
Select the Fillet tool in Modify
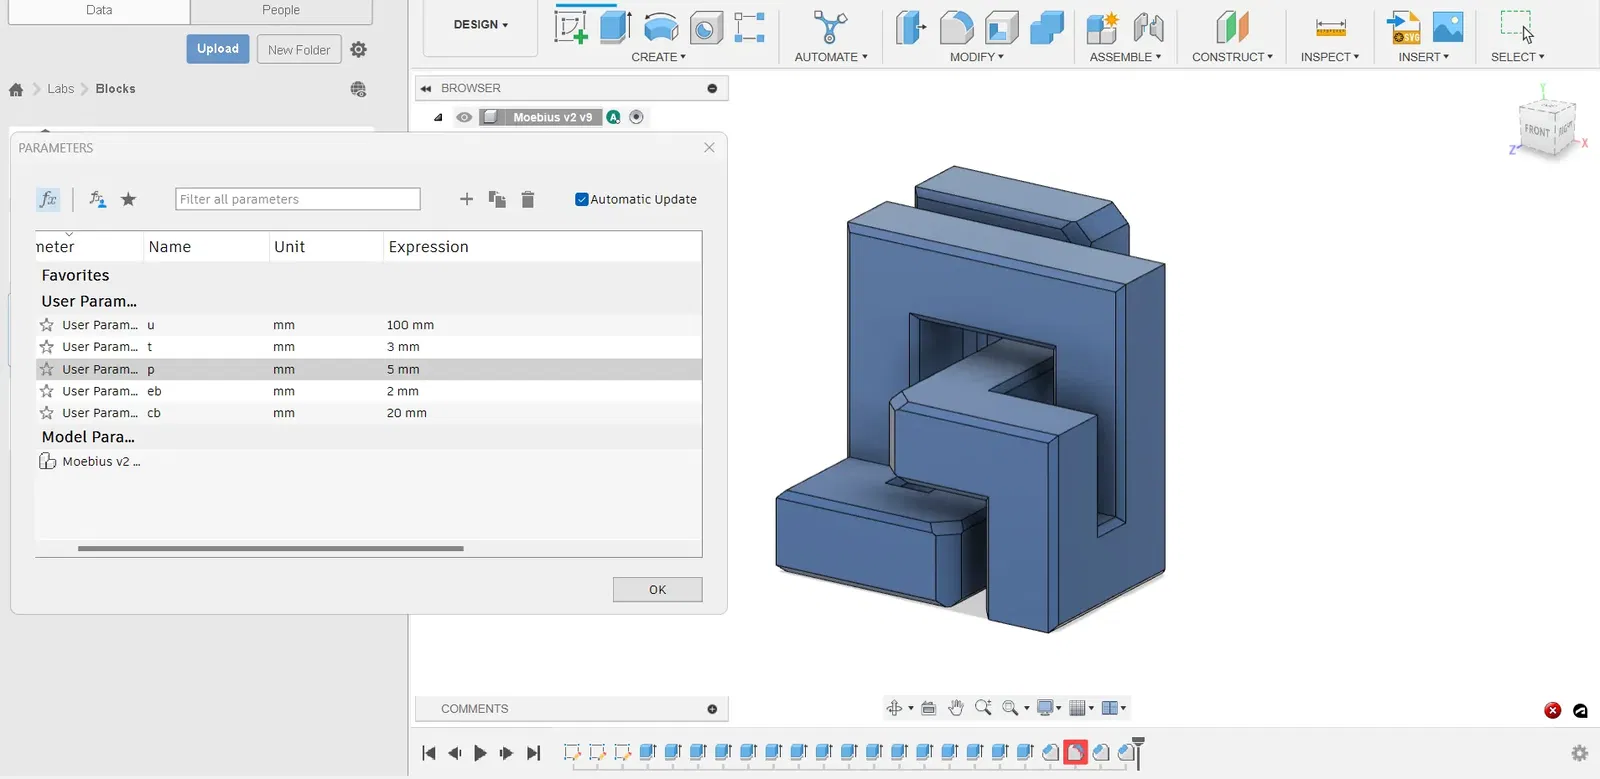(x=957, y=27)
